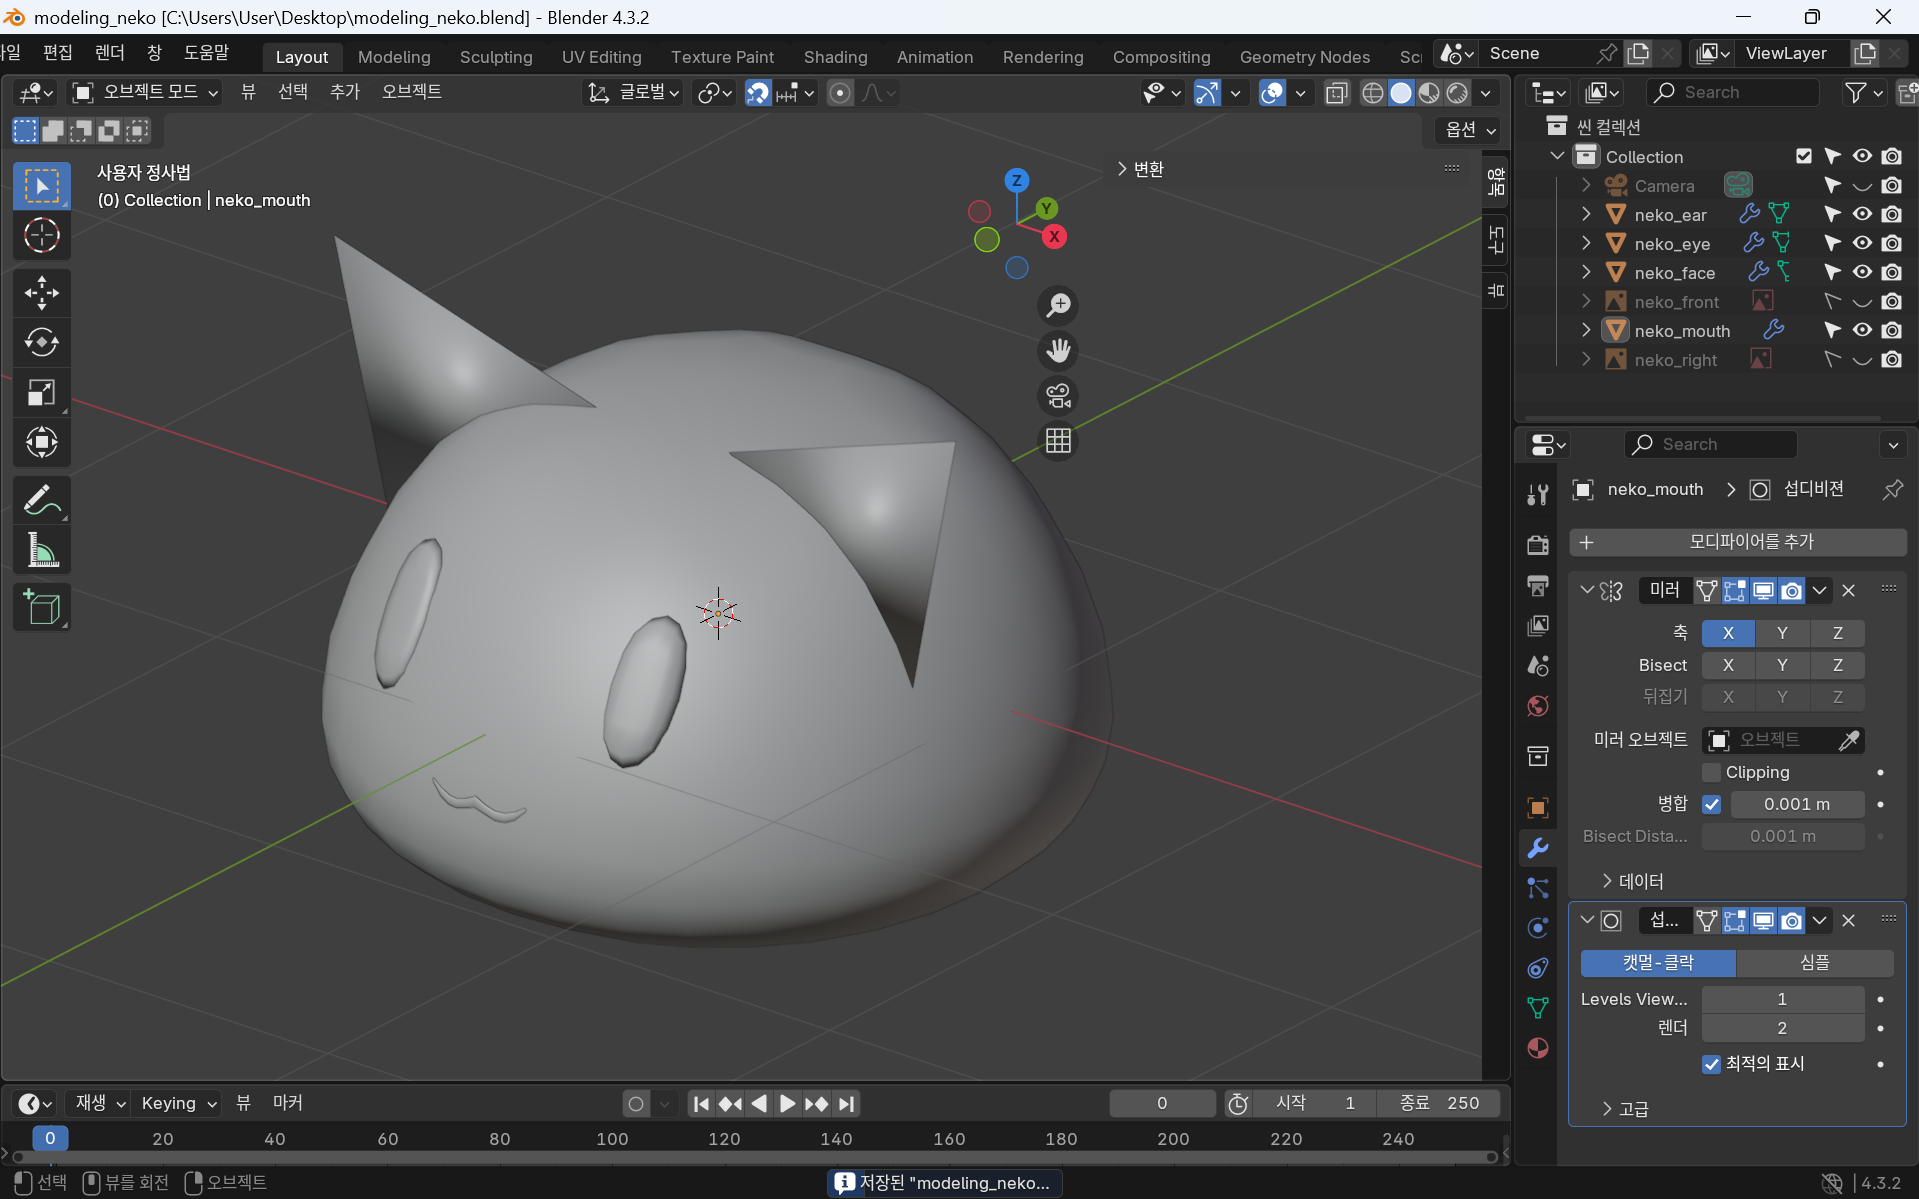
Task: Collapse the mirror (미러) modifier panel
Action: 1587,590
